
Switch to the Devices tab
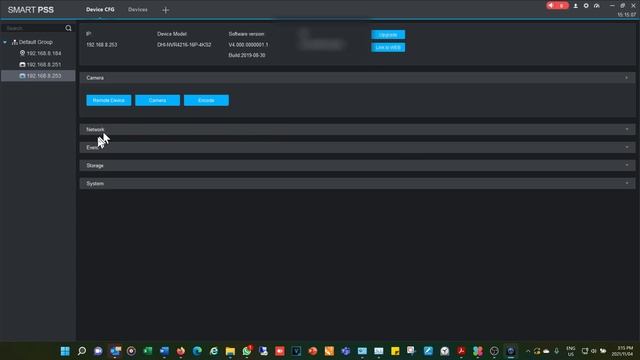(138, 9)
